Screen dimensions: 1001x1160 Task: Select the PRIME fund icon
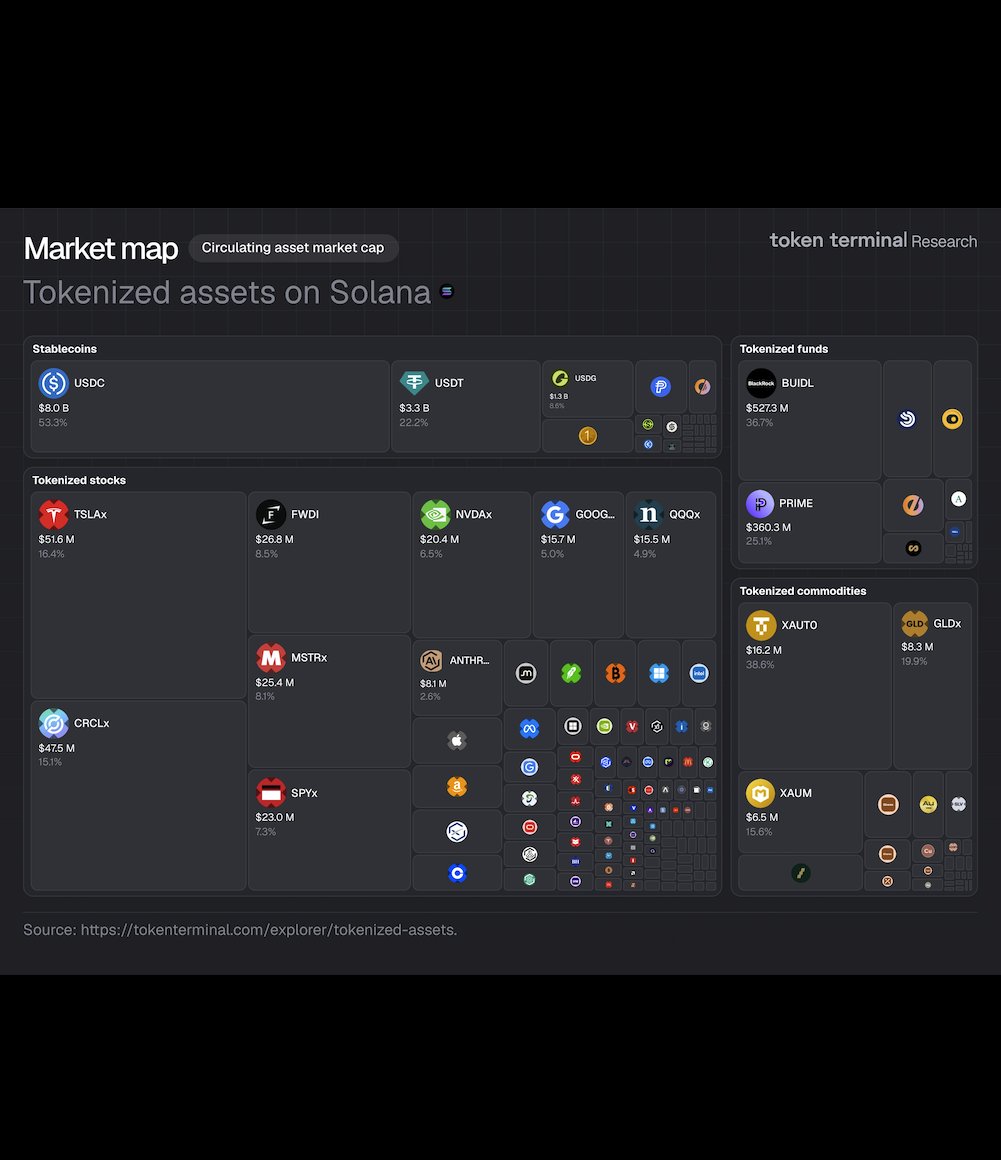coord(760,504)
